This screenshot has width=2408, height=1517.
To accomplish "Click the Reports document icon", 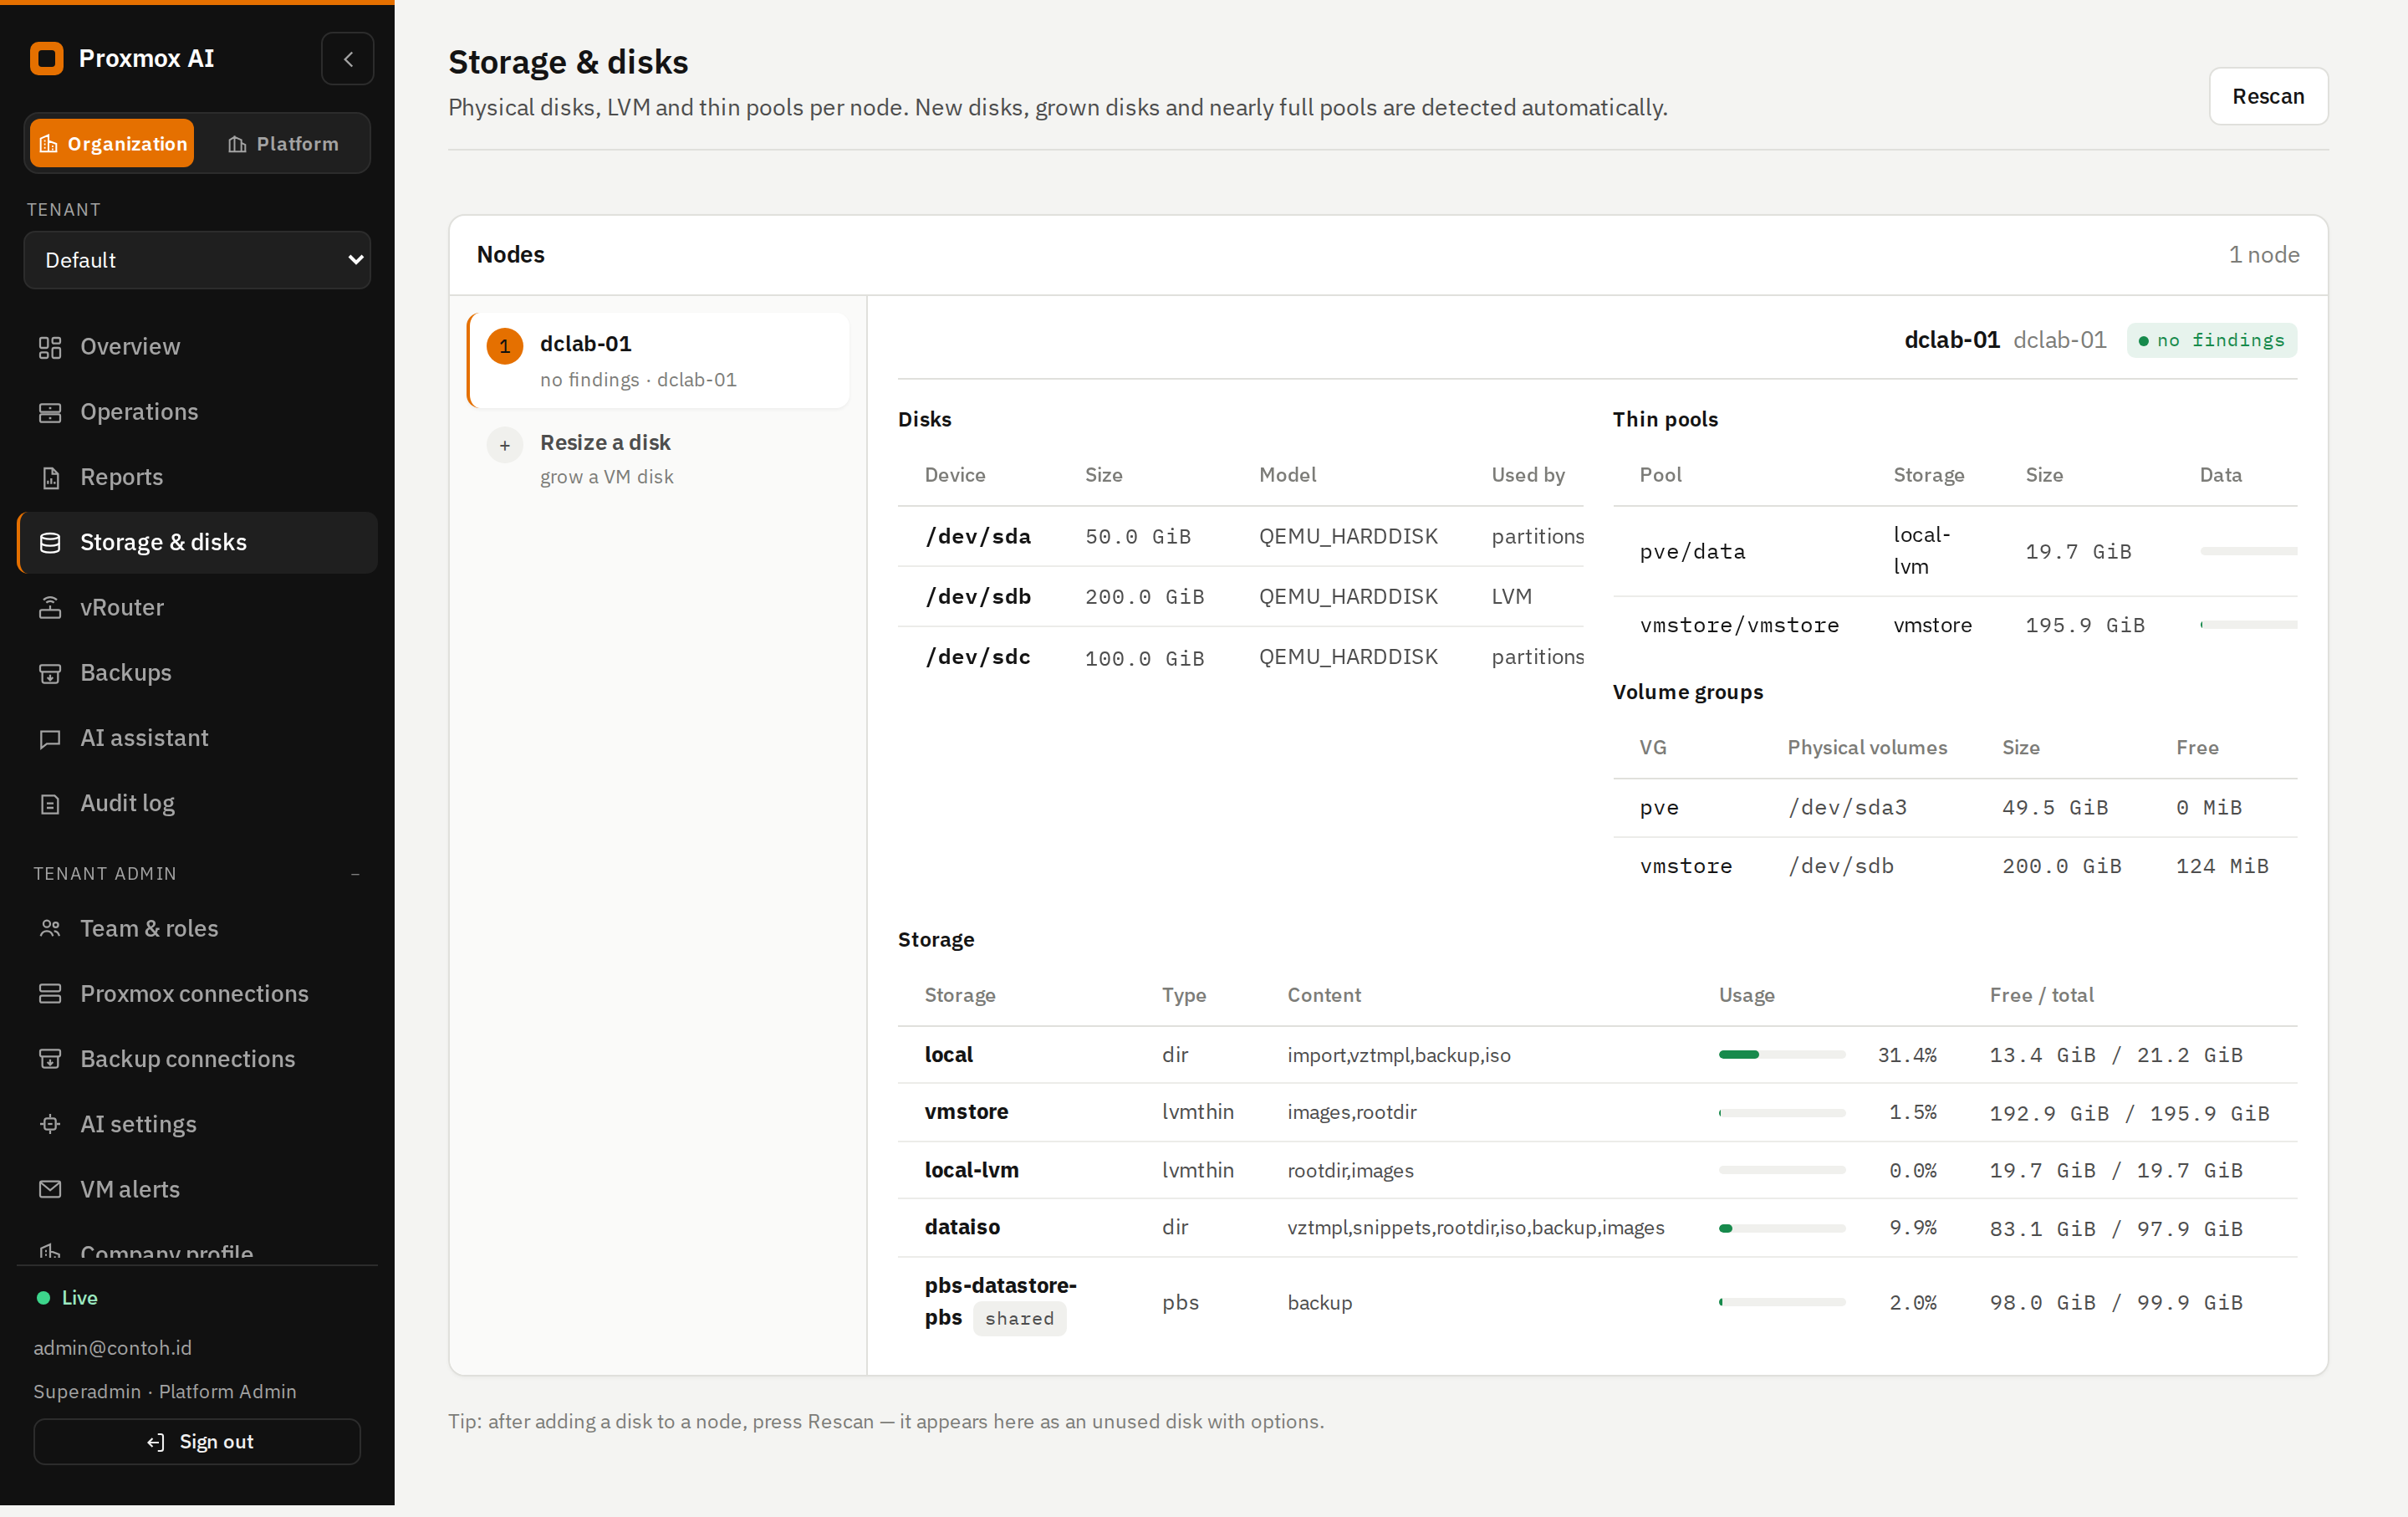I will (50, 477).
